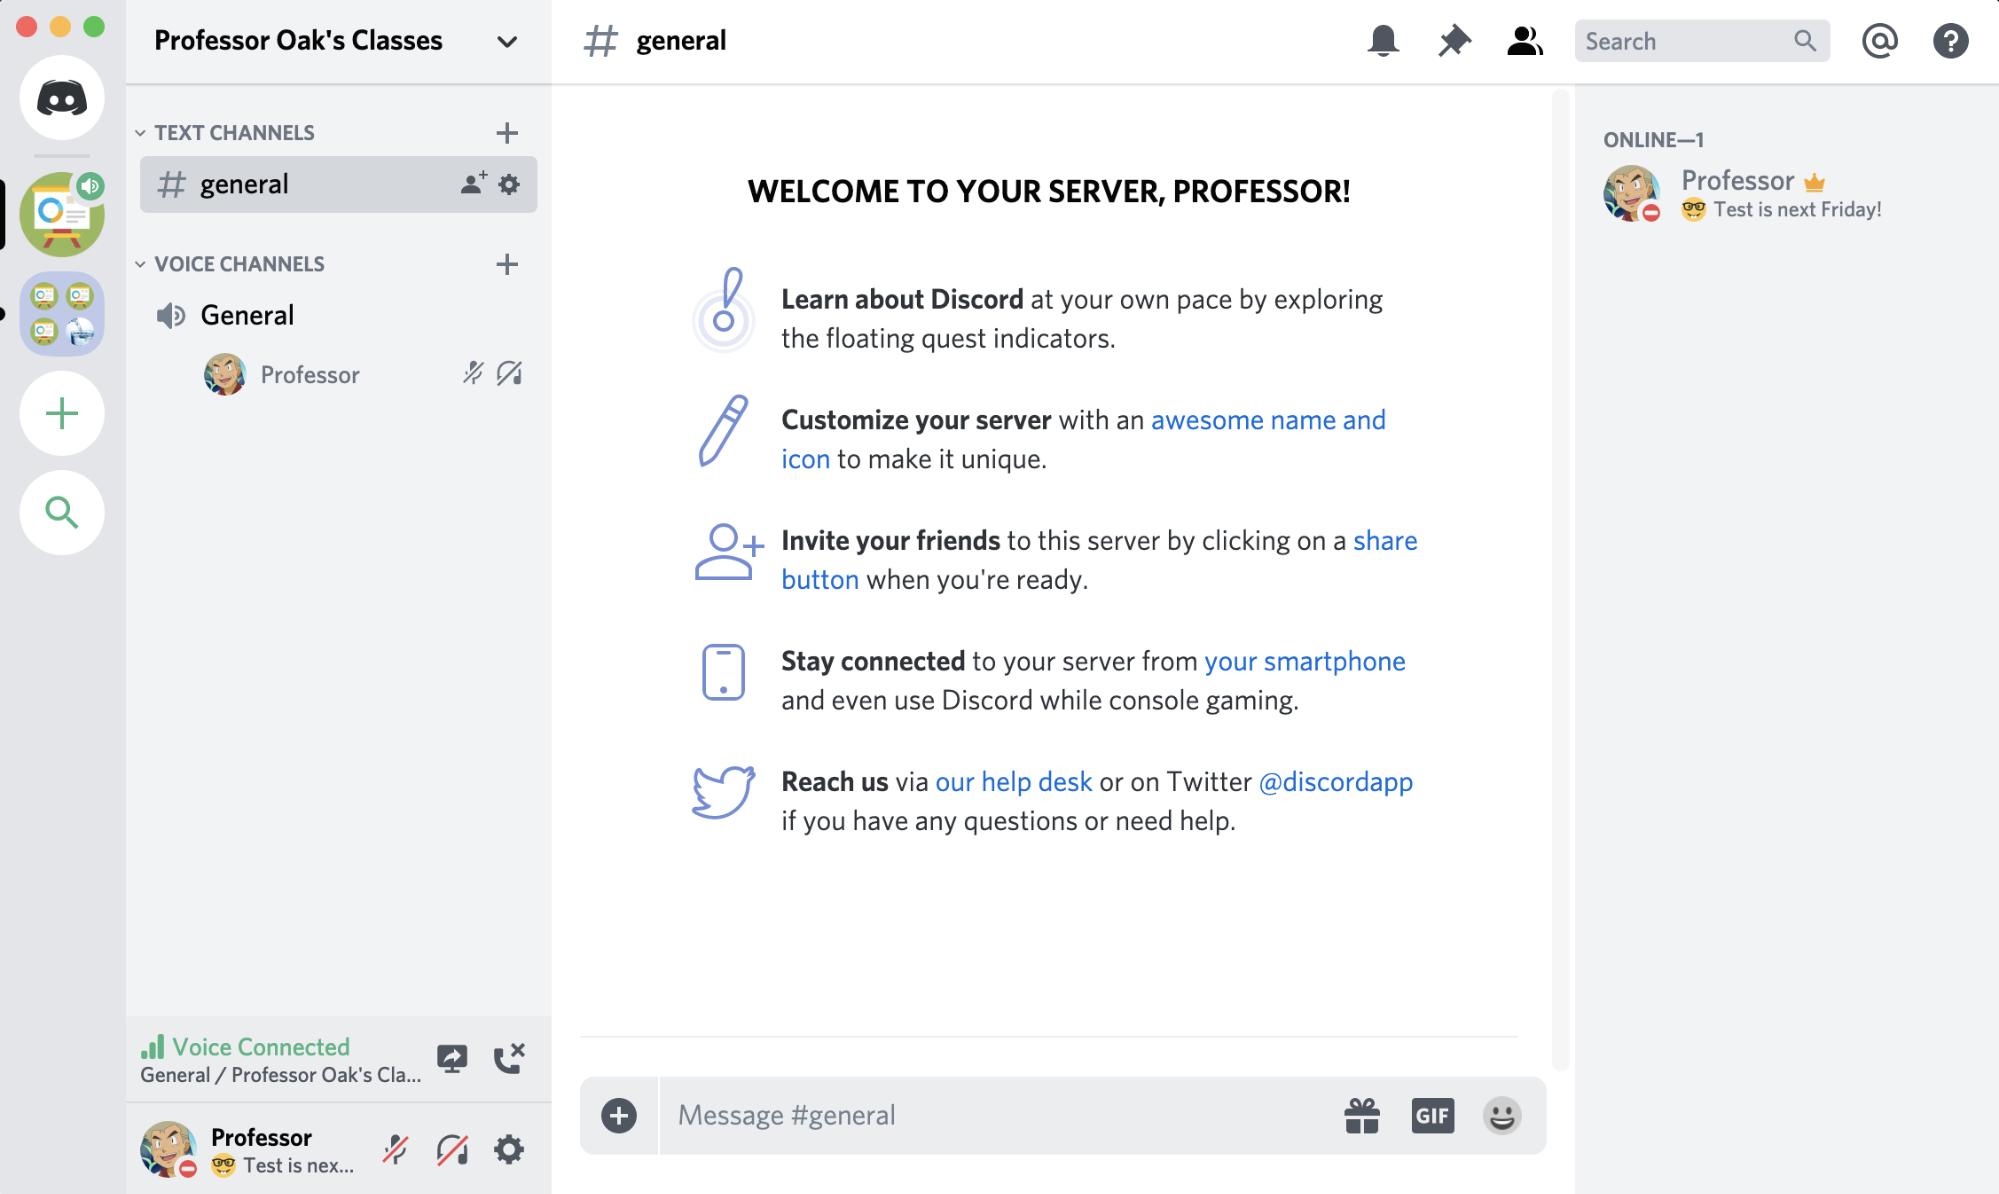Toggle deafen for Professor in voice channel
This screenshot has width=1999, height=1194.
511,372
